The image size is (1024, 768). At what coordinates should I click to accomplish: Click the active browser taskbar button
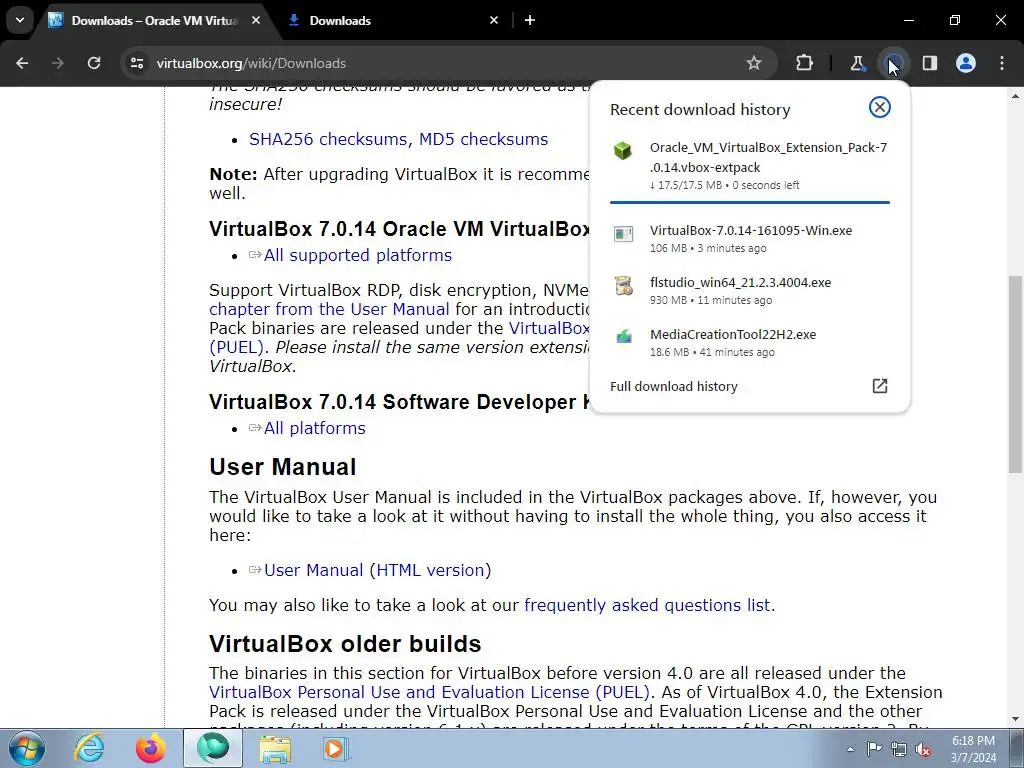pos(213,748)
